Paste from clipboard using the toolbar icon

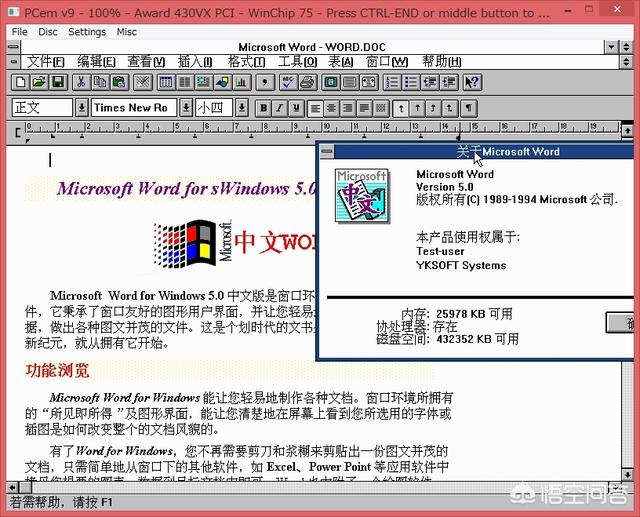tap(120, 82)
